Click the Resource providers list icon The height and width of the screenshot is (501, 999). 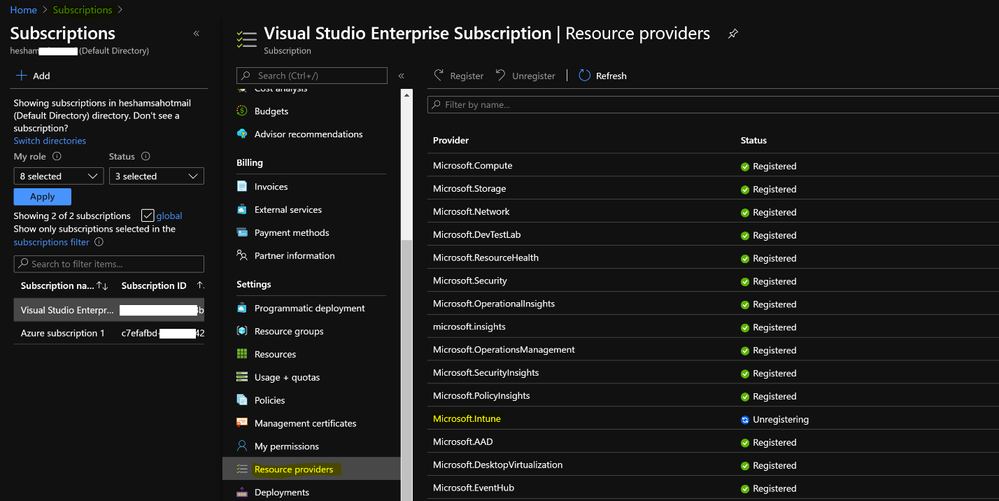tap(242, 469)
